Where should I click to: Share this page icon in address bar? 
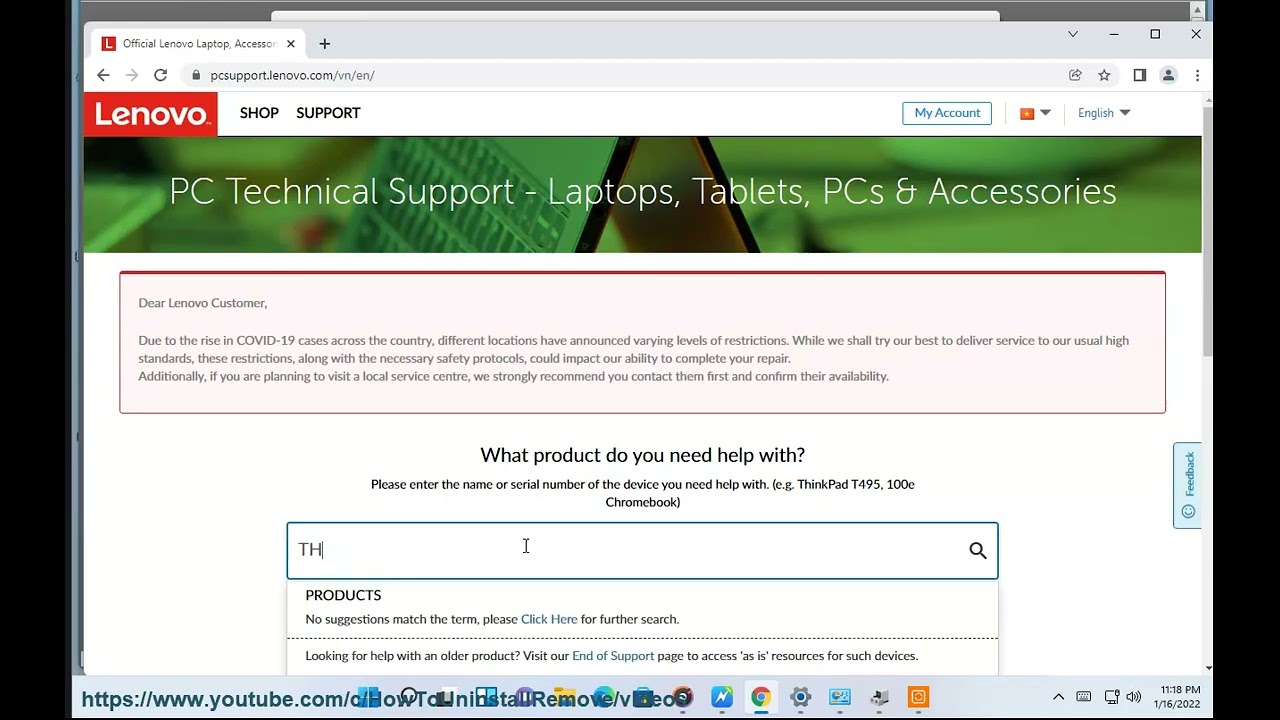1075,75
